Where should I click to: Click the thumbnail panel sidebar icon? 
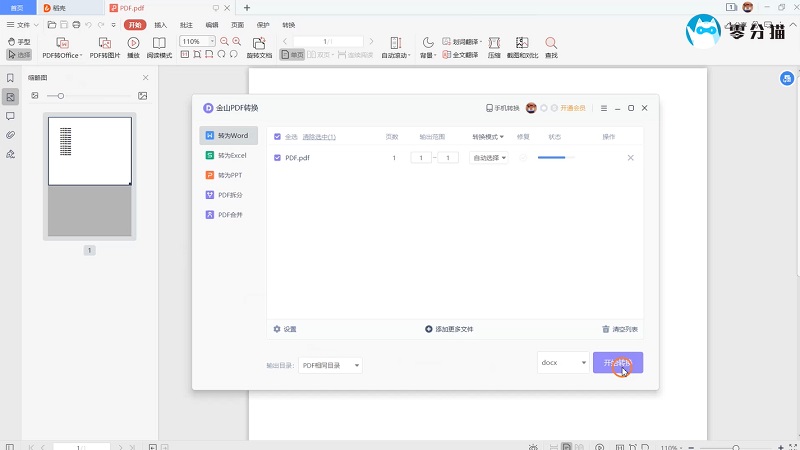10,97
